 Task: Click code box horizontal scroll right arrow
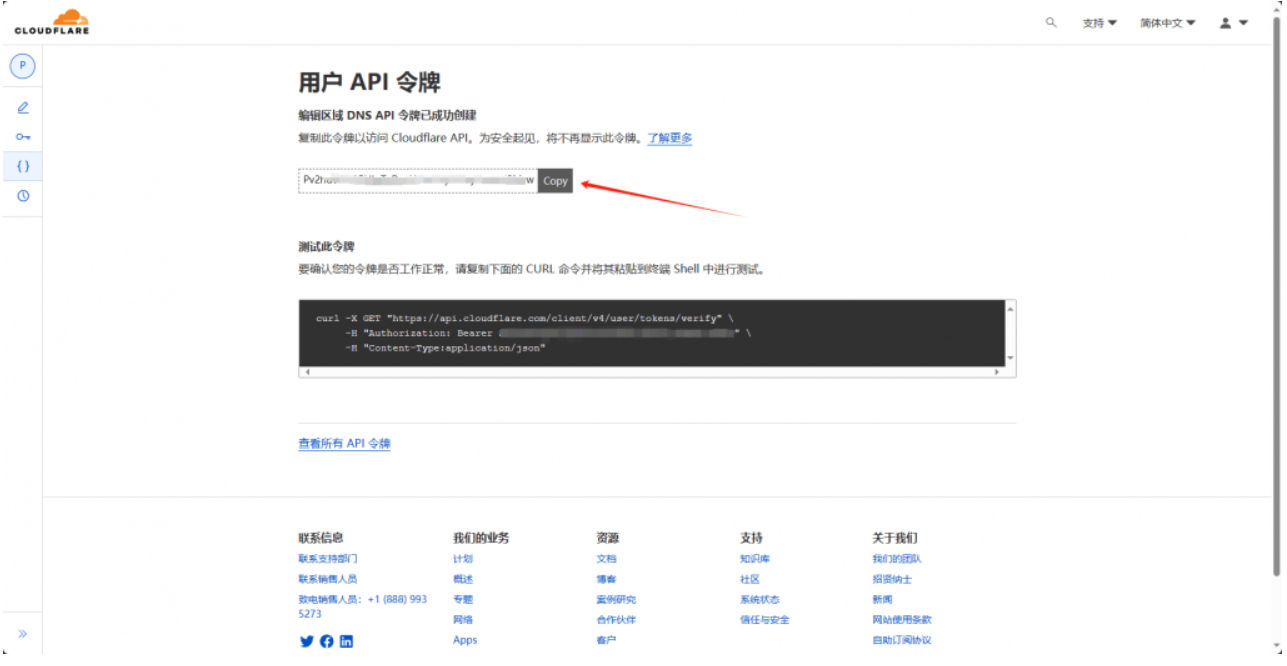pyautogui.click(x=997, y=372)
